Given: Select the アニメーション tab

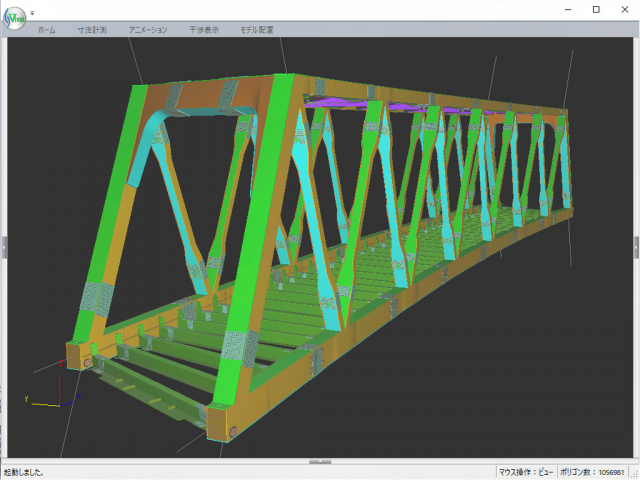Looking at the screenshot, I should click(148, 31).
